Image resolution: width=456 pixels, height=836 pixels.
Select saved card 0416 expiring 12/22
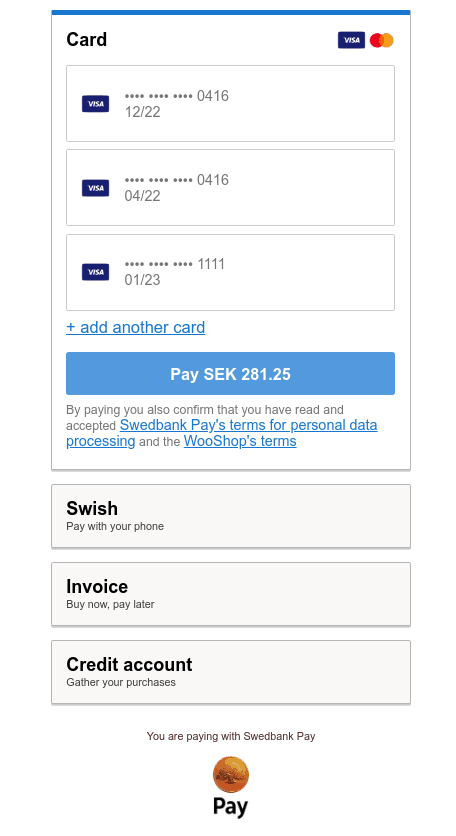click(x=230, y=103)
